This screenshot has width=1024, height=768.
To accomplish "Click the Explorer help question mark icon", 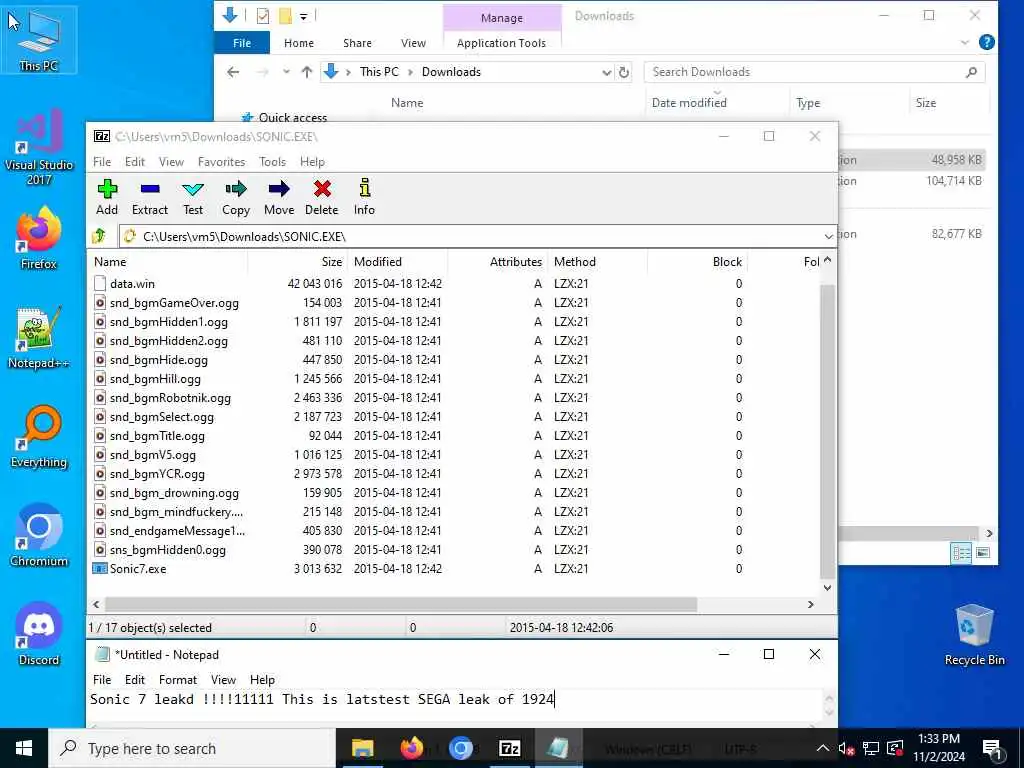I will pyautogui.click(x=987, y=42).
